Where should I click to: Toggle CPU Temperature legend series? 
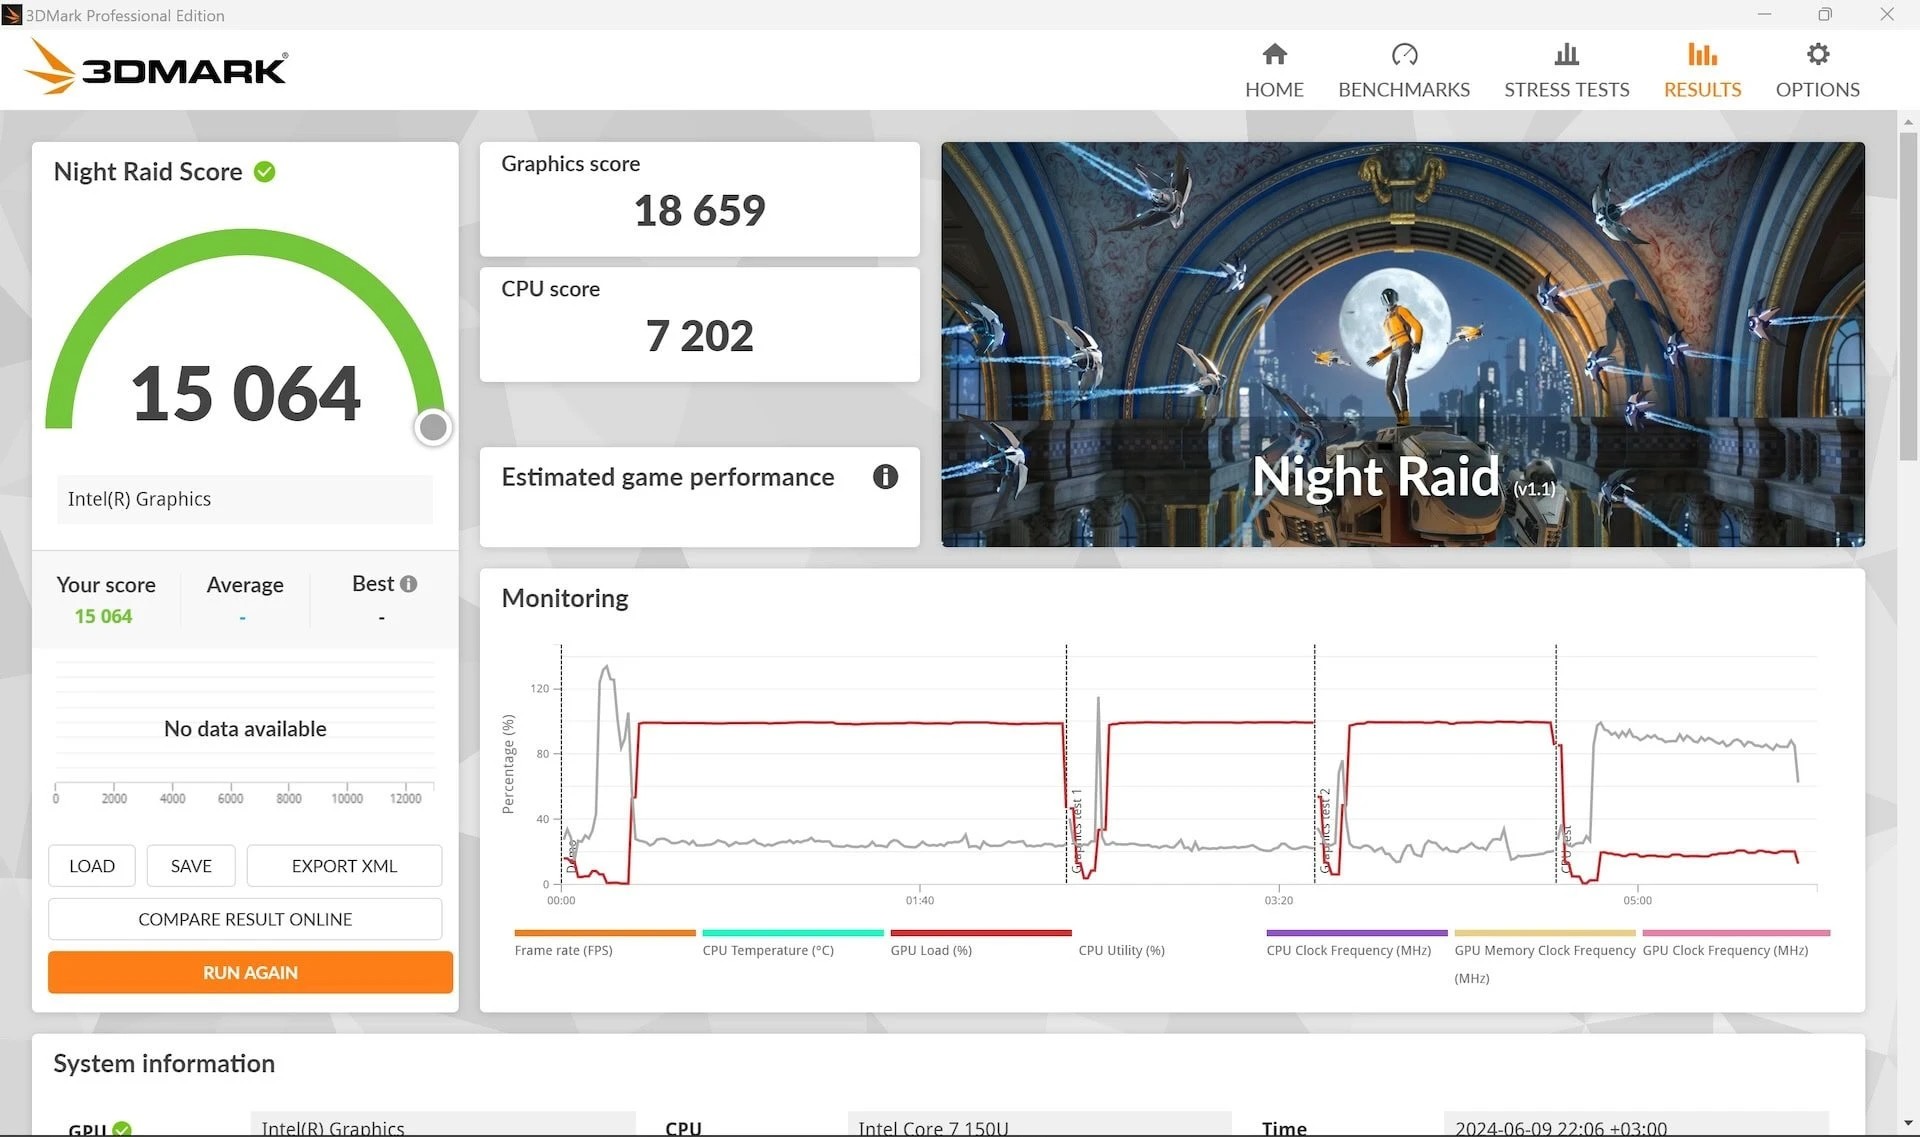pyautogui.click(x=767, y=950)
